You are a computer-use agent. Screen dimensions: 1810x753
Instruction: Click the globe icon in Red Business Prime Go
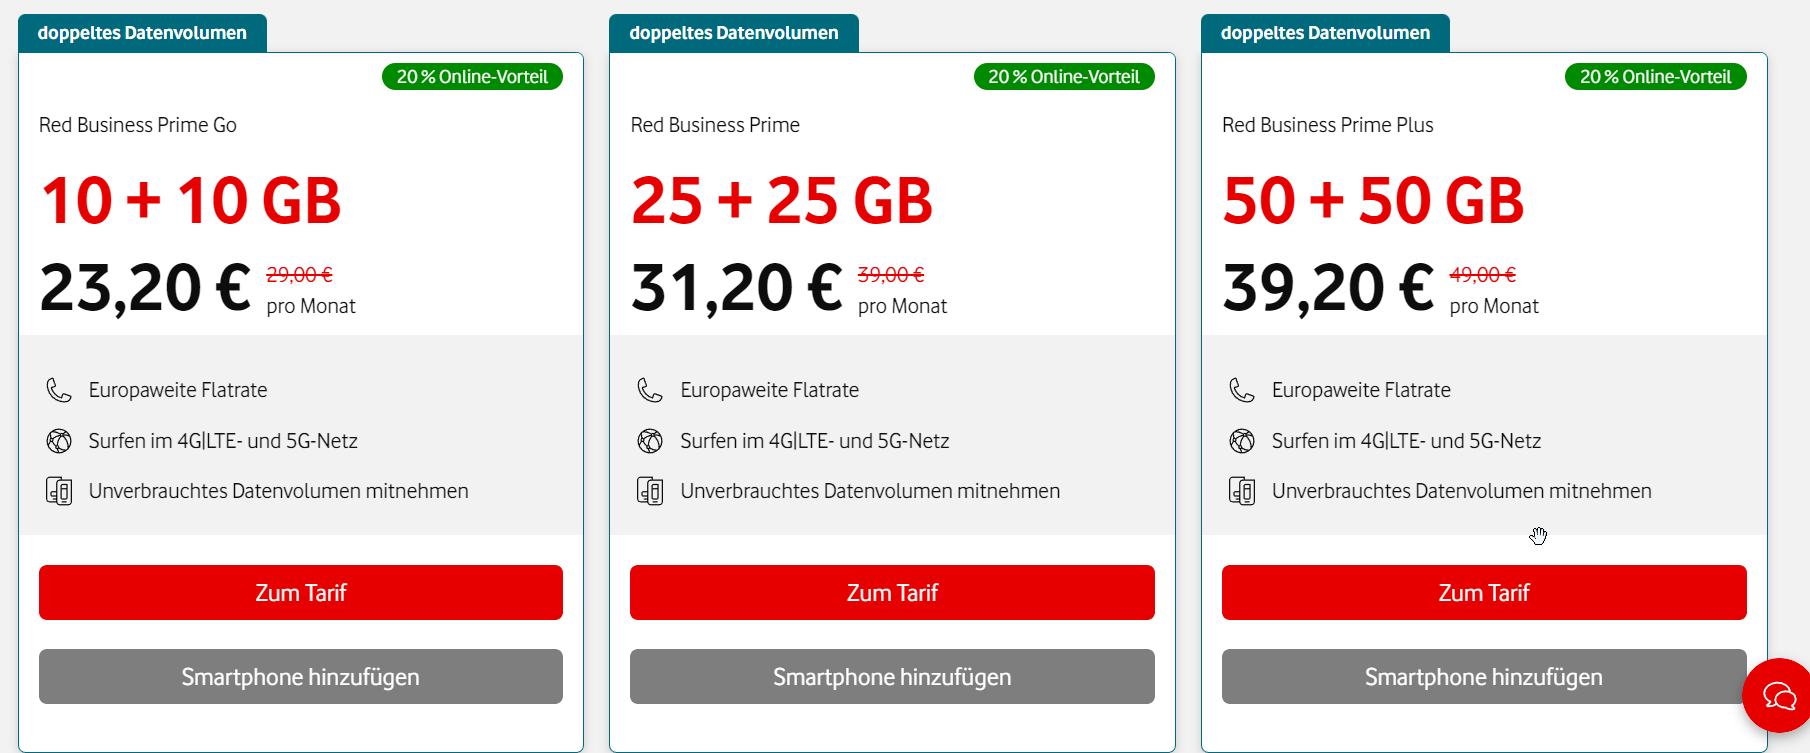59,441
